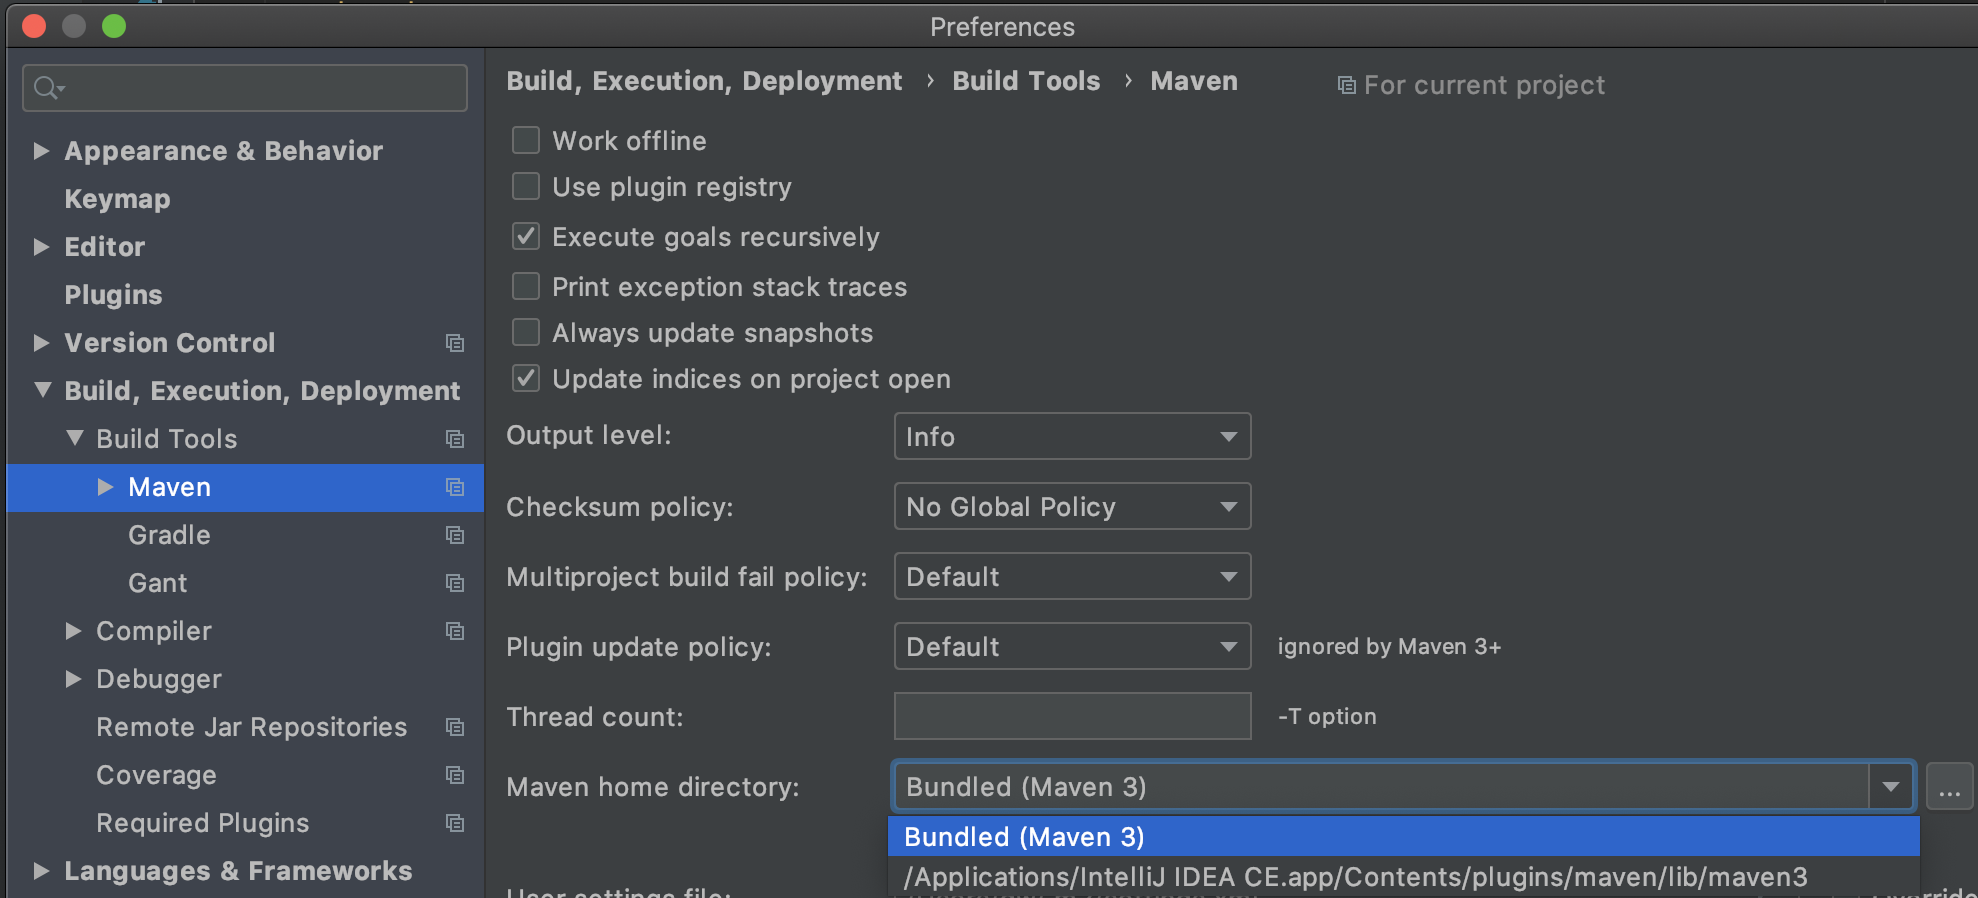This screenshot has height=898, width=1978.
Task: Check Always update snapshots
Action: (525, 332)
